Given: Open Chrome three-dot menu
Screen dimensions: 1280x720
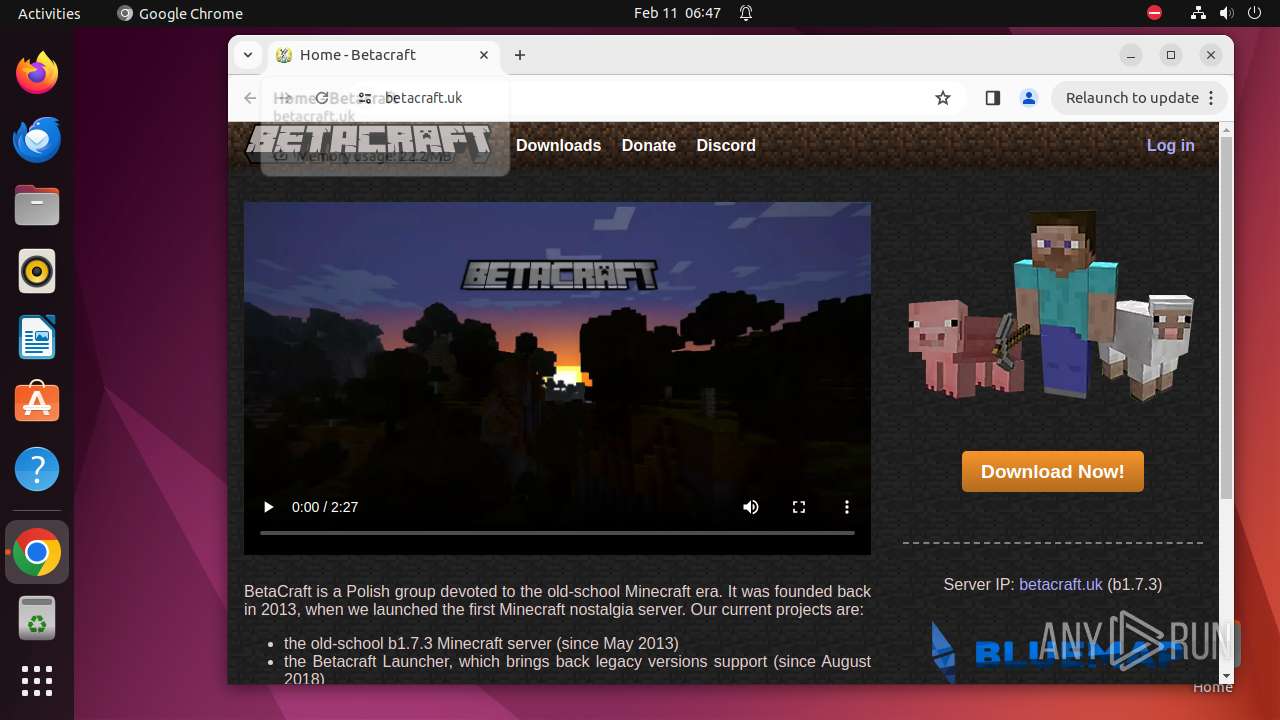Looking at the screenshot, I should point(1211,98).
